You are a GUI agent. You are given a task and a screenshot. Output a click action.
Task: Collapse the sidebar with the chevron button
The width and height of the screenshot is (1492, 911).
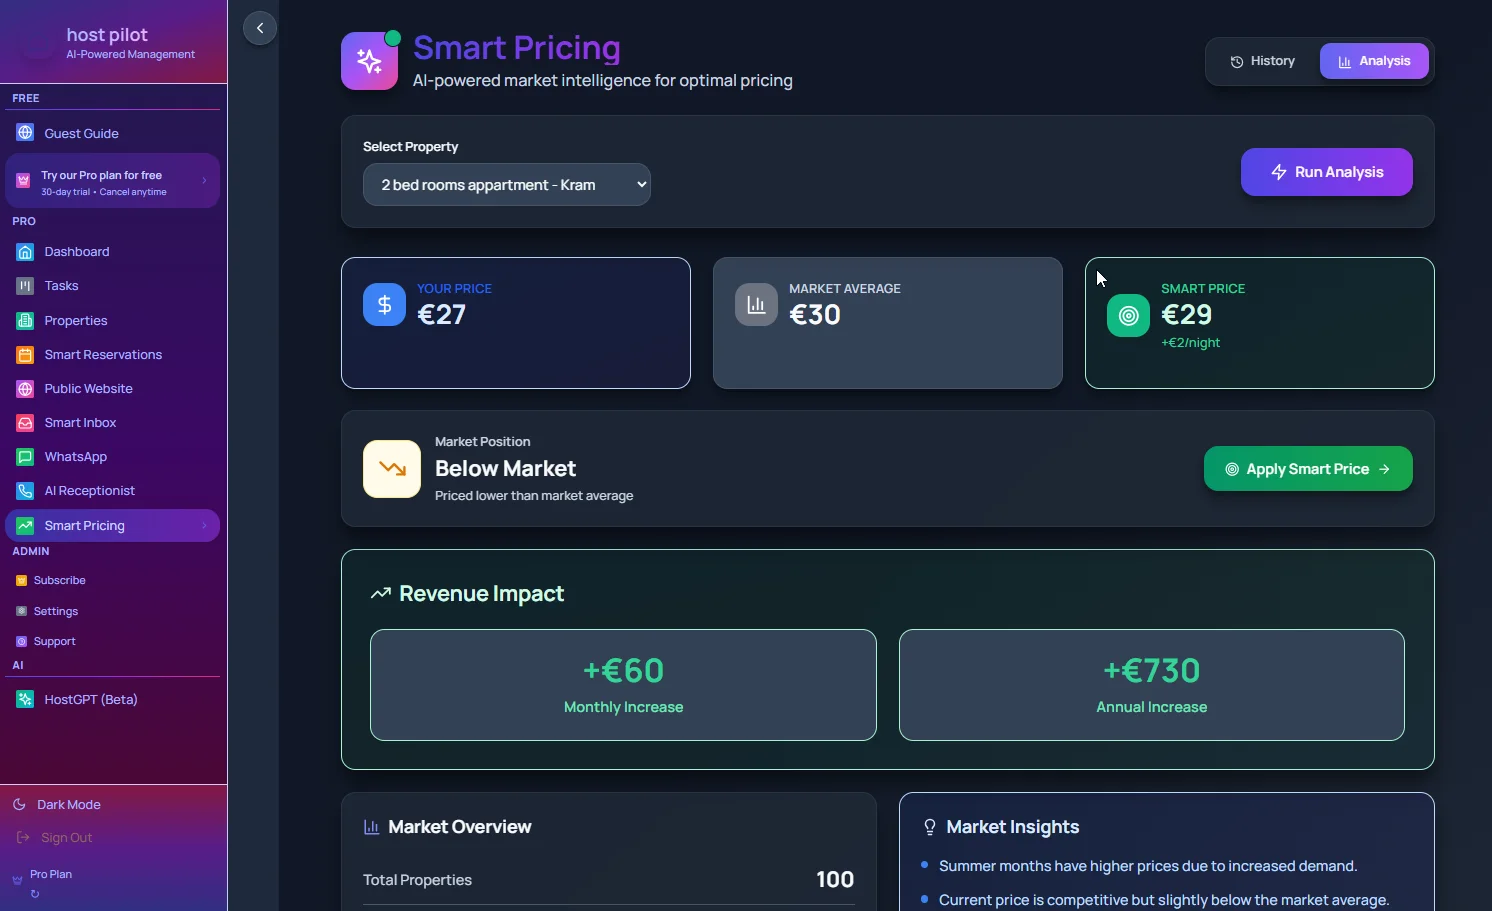point(259,28)
